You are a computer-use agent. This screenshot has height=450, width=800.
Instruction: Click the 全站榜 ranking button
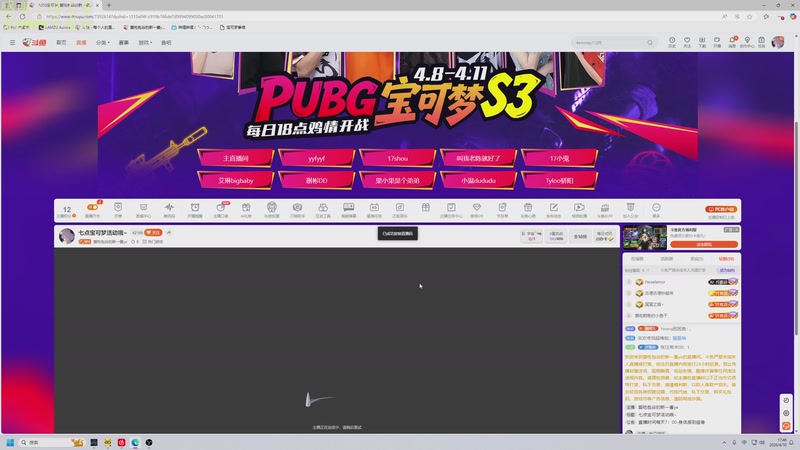(x=580, y=236)
